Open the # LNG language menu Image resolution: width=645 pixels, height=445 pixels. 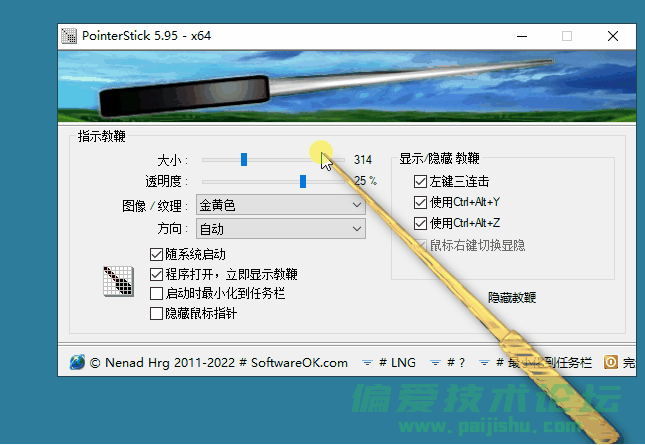(397, 363)
